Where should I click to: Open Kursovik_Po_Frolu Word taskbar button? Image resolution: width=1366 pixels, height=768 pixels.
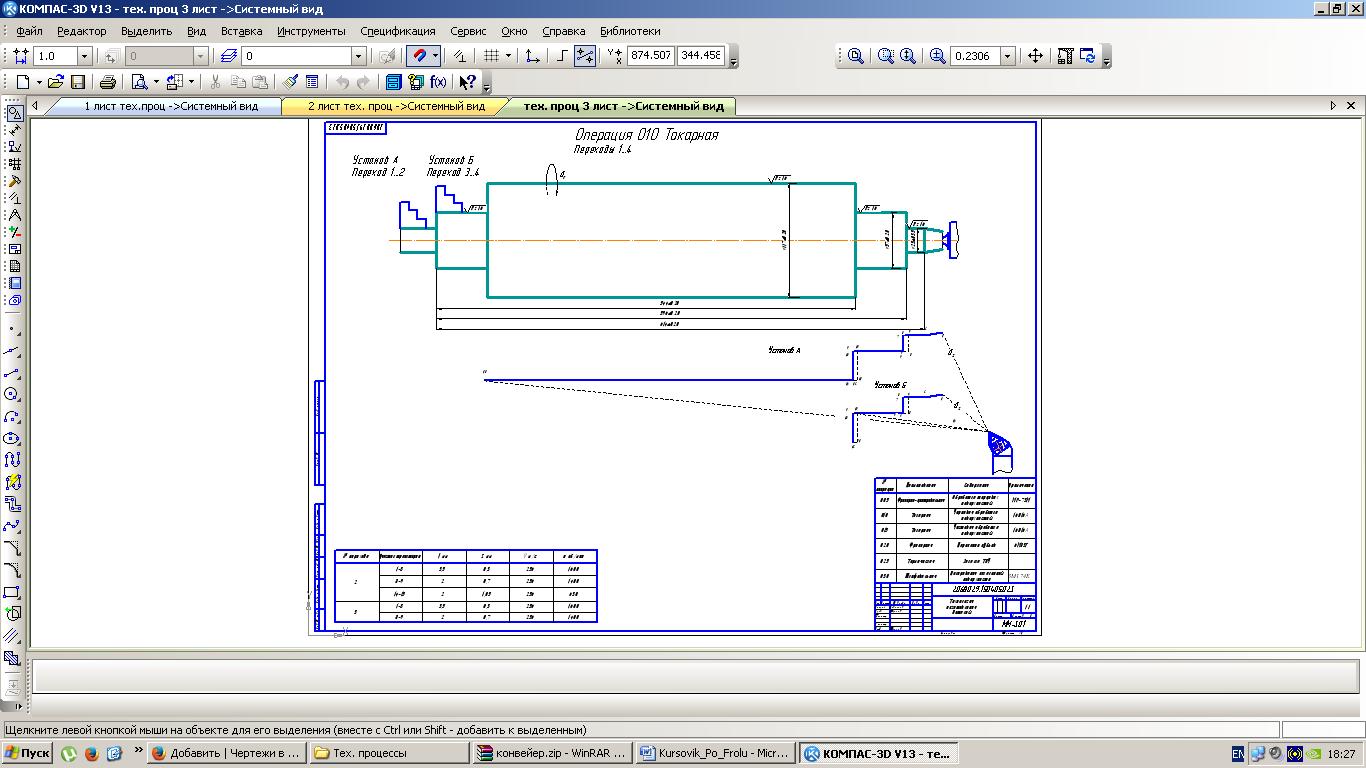tap(715, 753)
